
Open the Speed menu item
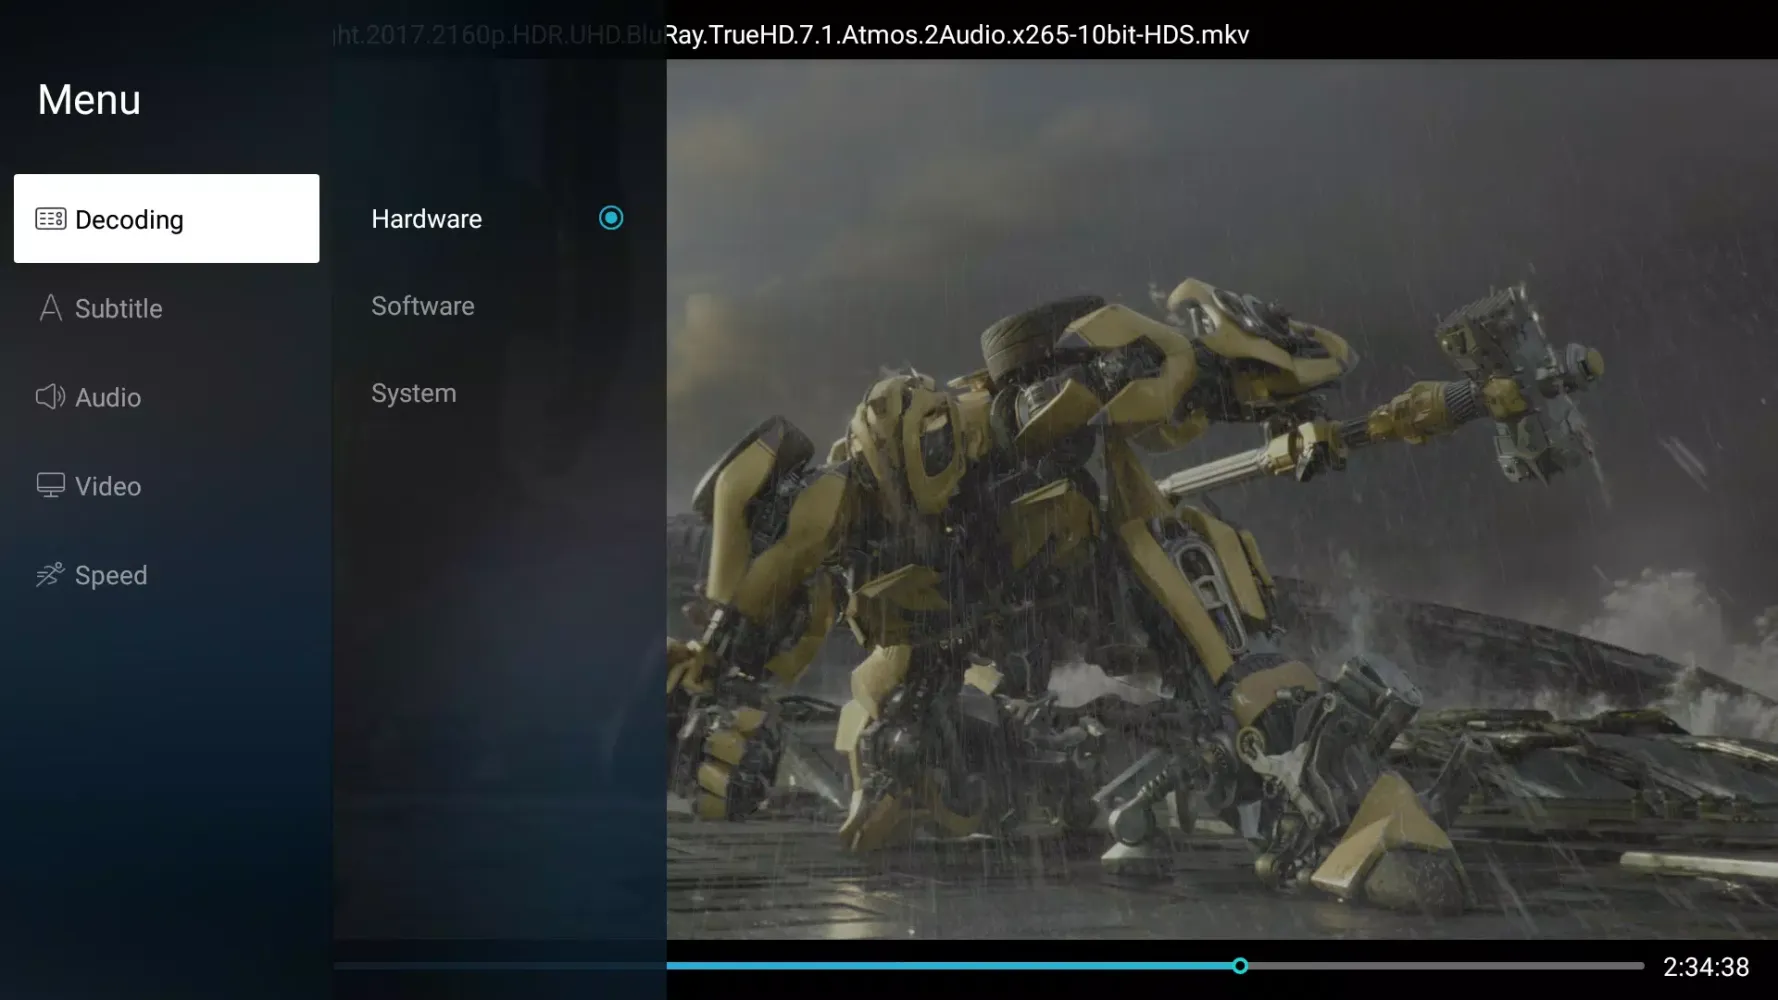coord(167,575)
